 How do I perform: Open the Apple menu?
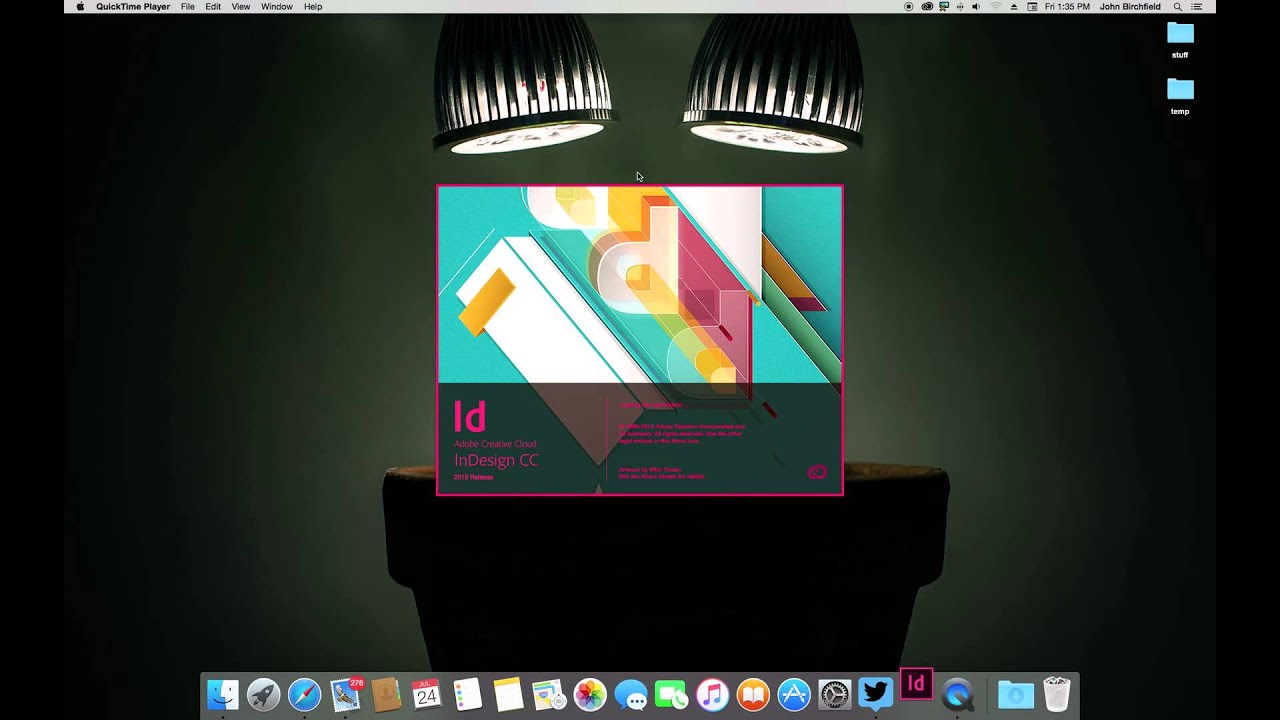pos(79,6)
